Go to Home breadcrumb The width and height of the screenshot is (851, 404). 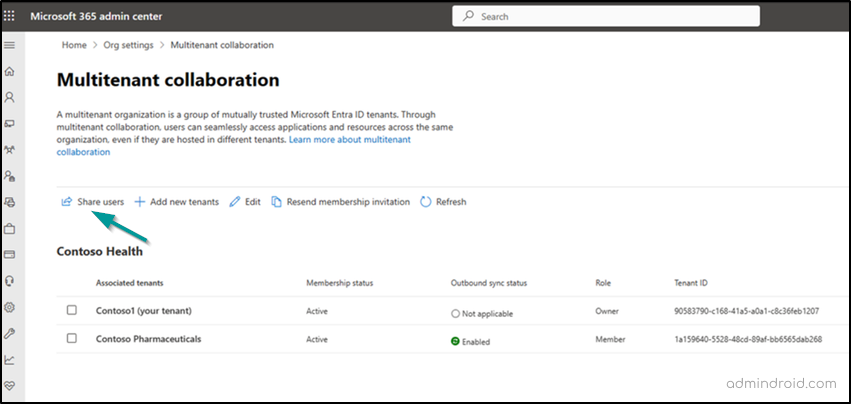click(74, 45)
